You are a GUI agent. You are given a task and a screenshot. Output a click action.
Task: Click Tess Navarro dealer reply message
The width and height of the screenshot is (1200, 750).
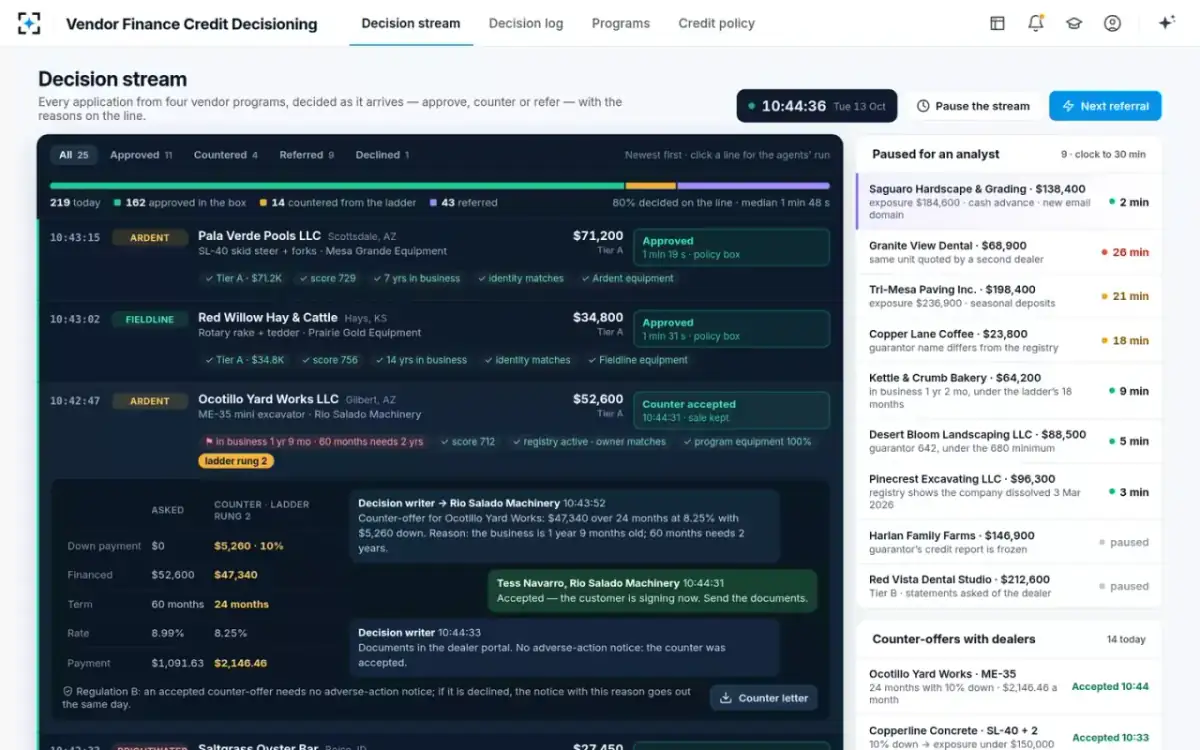tap(652, 590)
